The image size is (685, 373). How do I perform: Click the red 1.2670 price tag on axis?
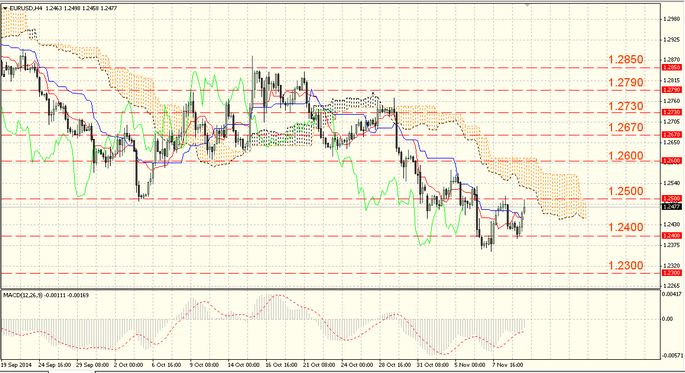tap(672, 135)
